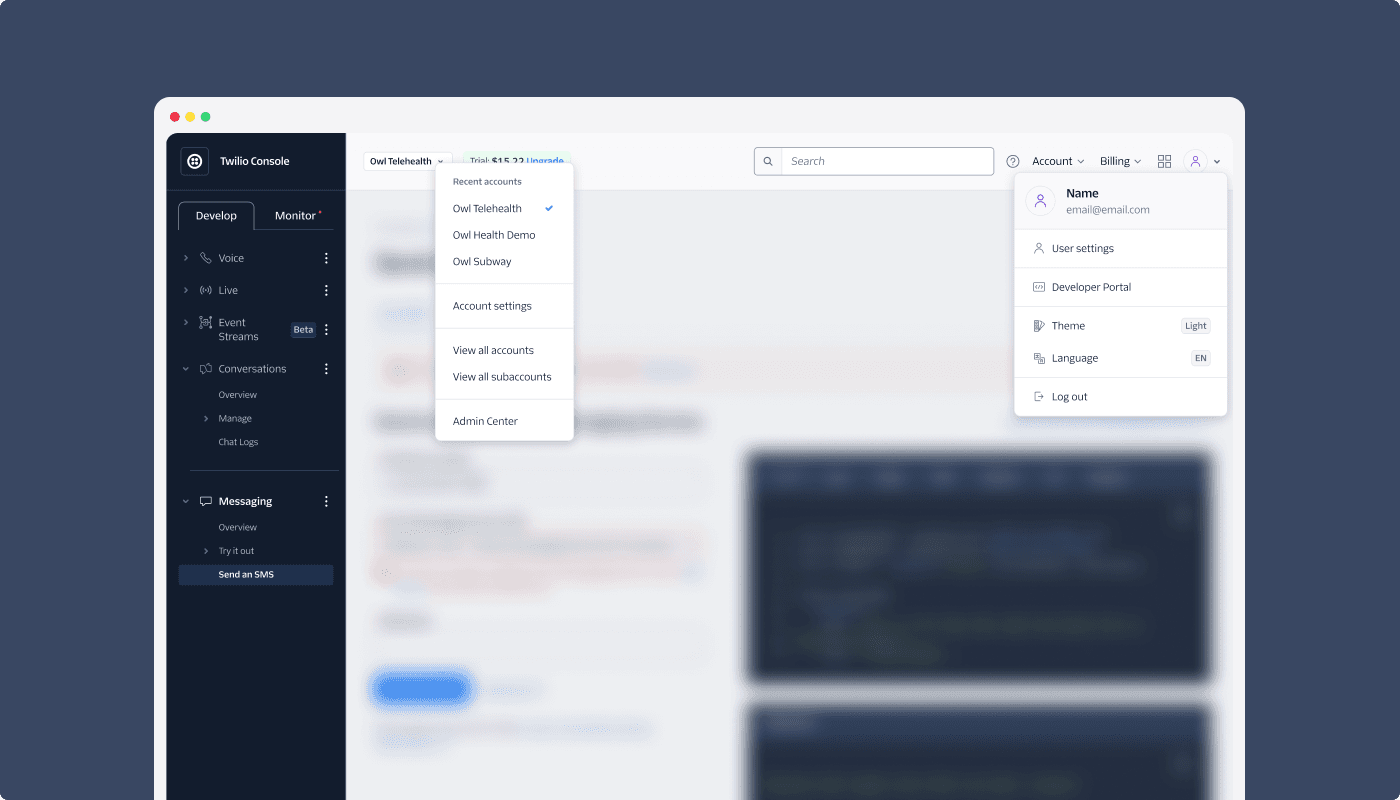Click into the Search field
The image size is (1400, 800).
886,161
